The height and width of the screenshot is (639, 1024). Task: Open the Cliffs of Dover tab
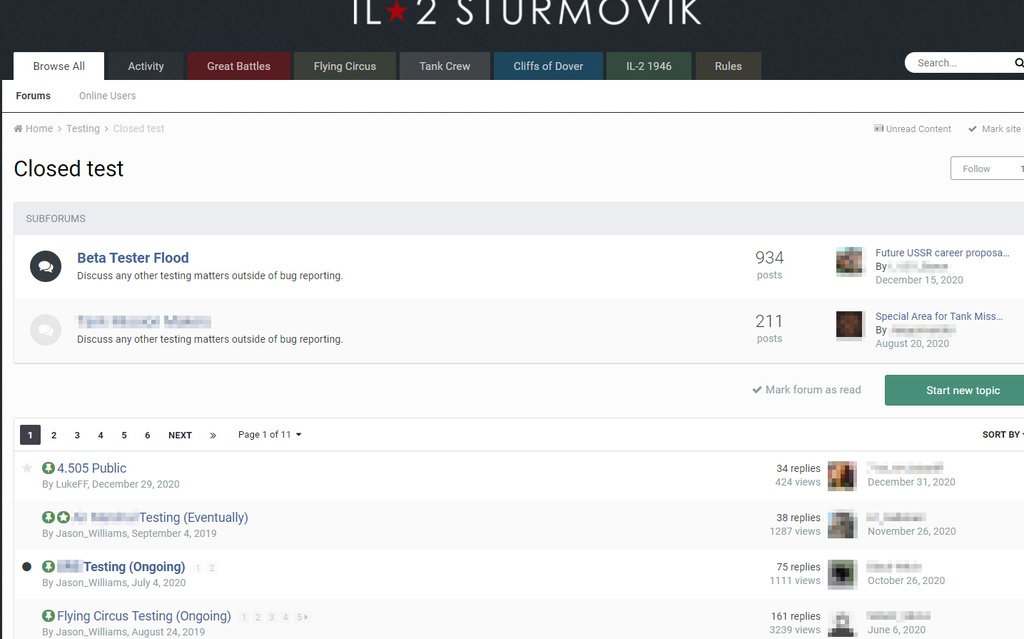pyautogui.click(x=548, y=66)
